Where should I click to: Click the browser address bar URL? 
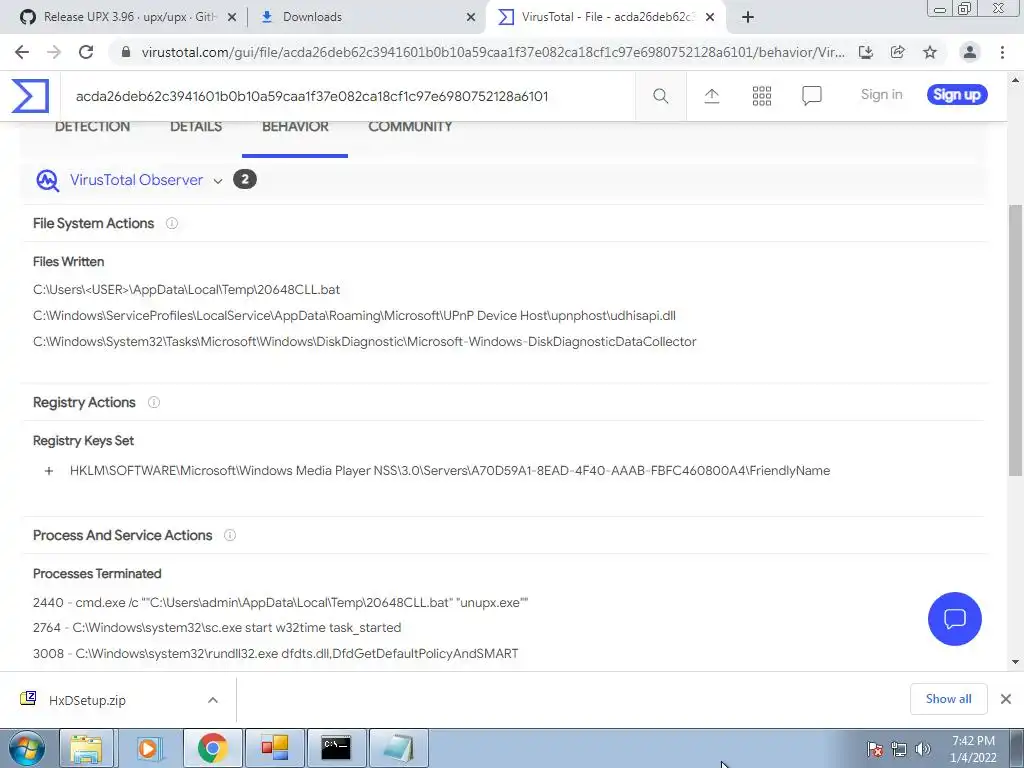click(x=493, y=52)
